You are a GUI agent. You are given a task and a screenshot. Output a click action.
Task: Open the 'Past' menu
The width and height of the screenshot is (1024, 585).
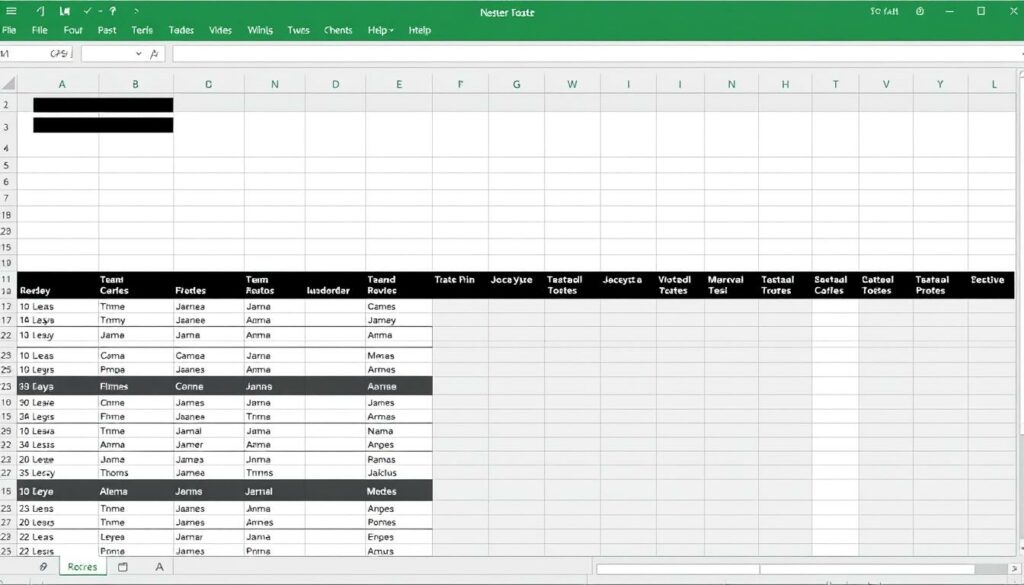click(107, 30)
